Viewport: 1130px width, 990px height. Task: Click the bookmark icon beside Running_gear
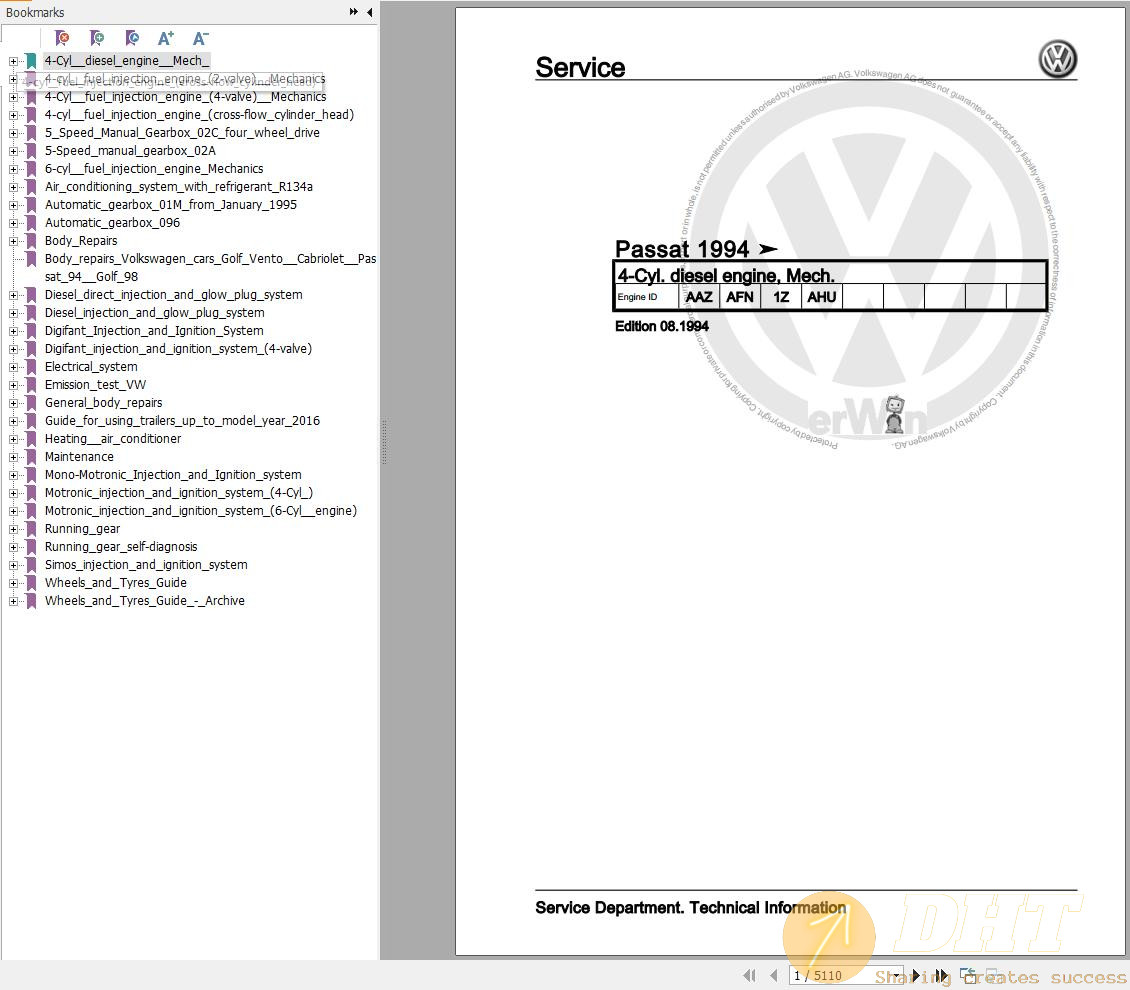point(31,529)
